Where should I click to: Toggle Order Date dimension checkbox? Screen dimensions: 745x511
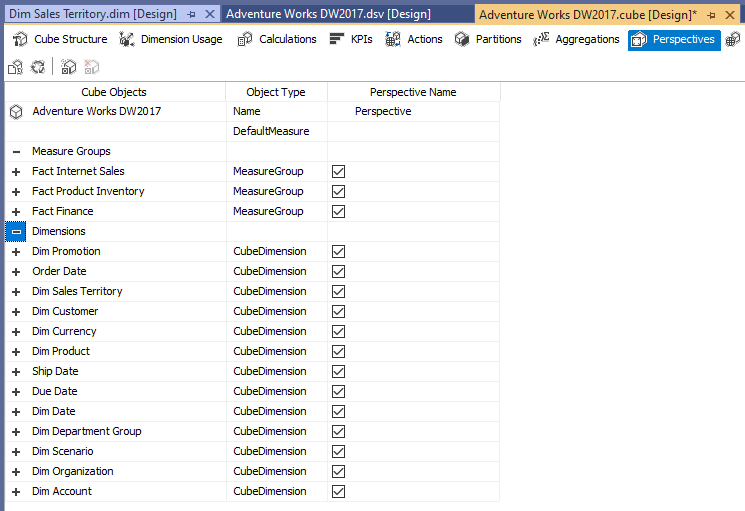(338, 271)
